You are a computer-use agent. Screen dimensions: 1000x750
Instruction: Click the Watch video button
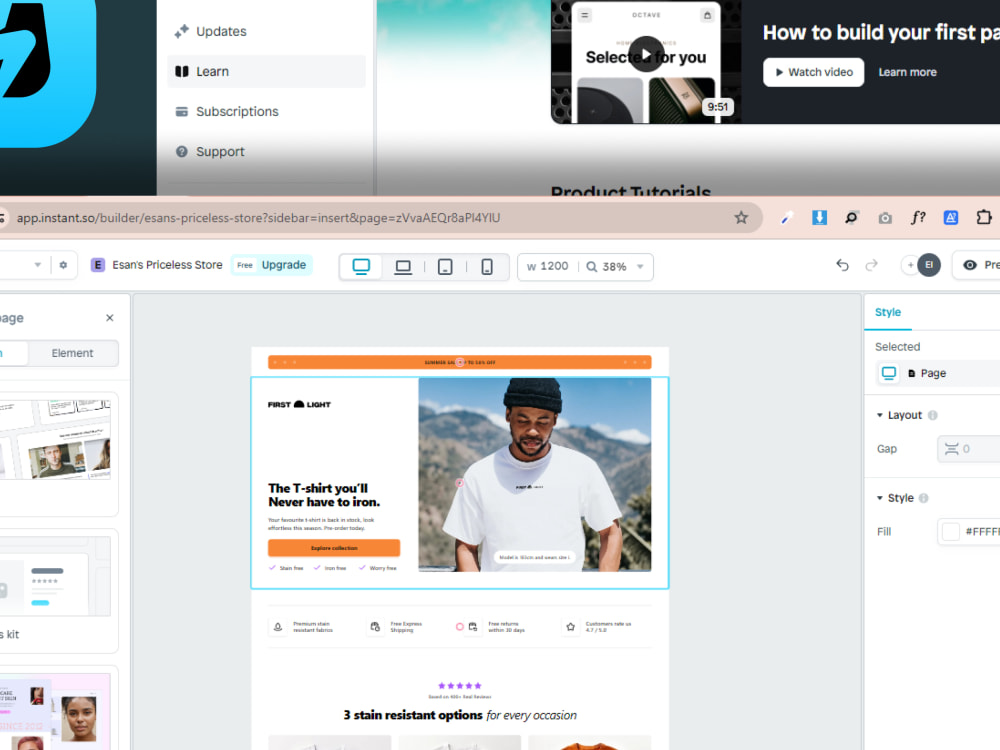(813, 72)
